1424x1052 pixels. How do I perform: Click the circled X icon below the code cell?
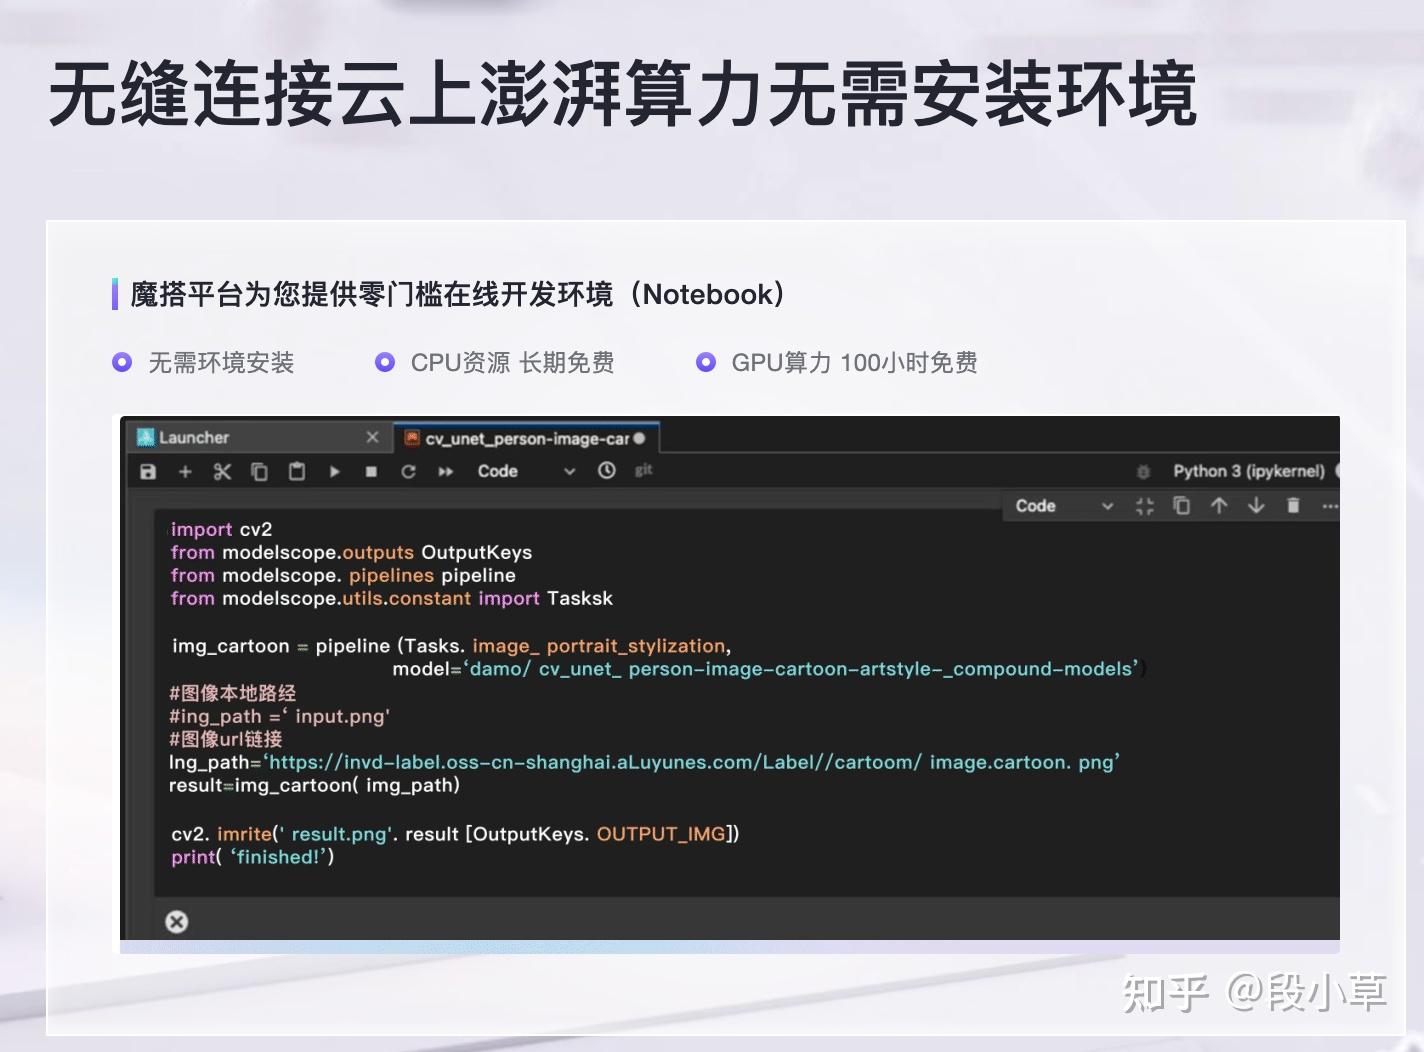click(x=177, y=922)
